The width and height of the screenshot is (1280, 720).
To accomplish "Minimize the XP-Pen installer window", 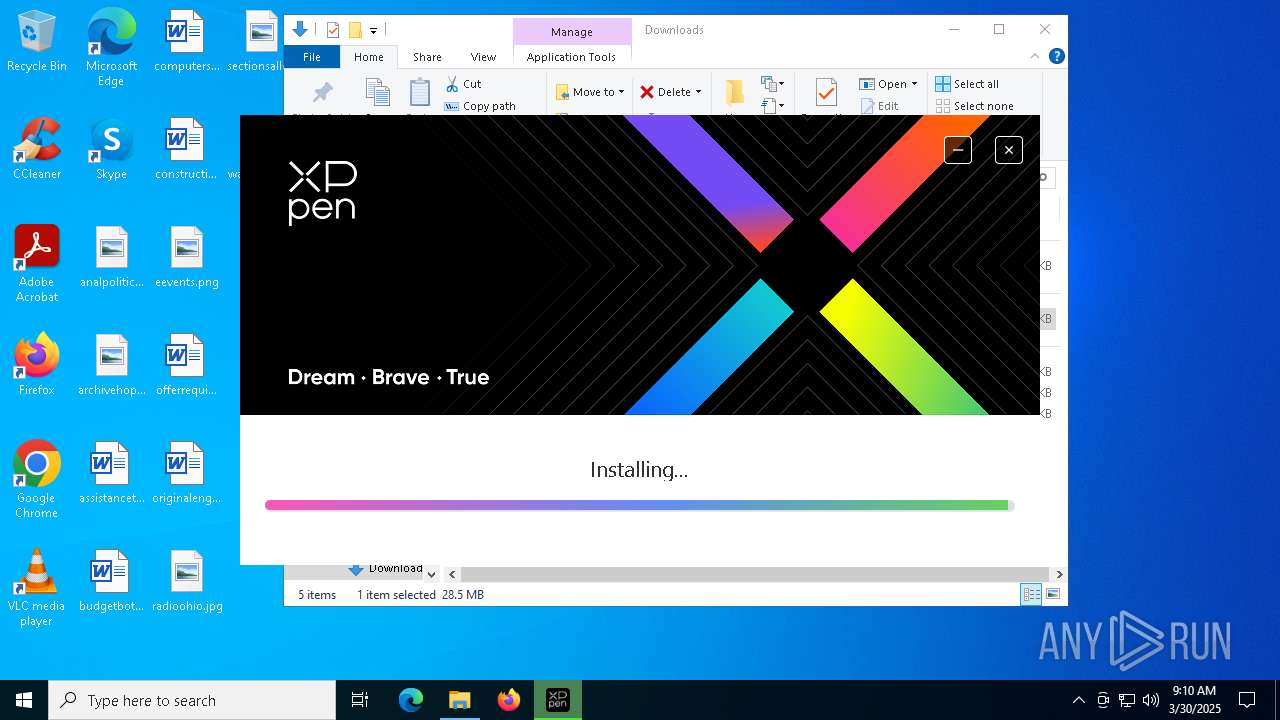I will point(958,150).
